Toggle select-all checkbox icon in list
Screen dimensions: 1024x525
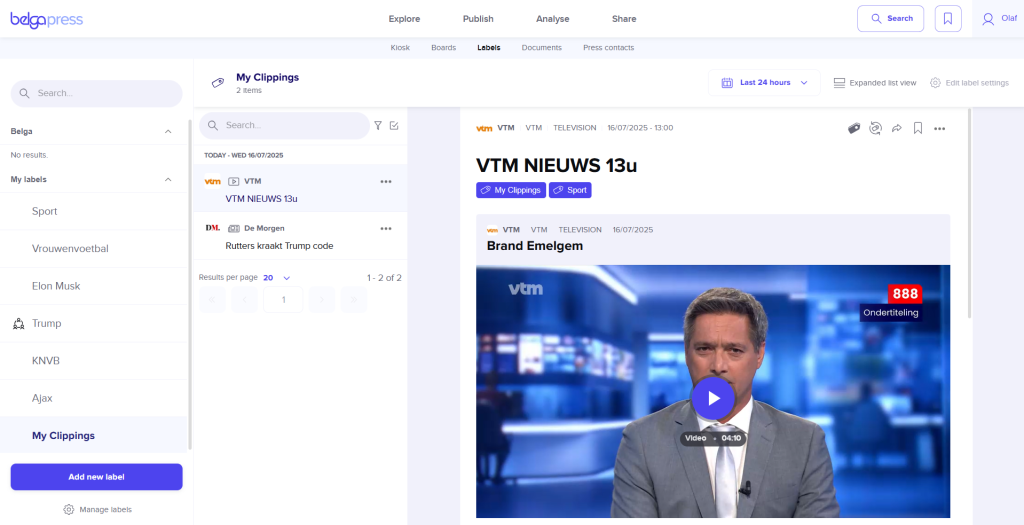tap(394, 125)
